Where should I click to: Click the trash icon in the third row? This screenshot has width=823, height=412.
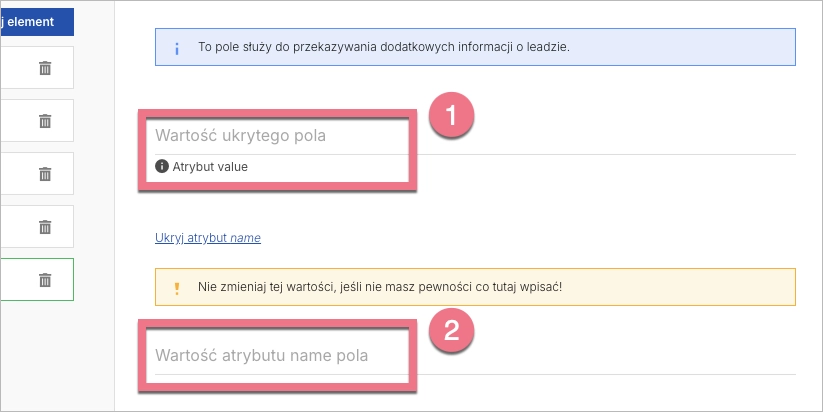pos(45,174)
